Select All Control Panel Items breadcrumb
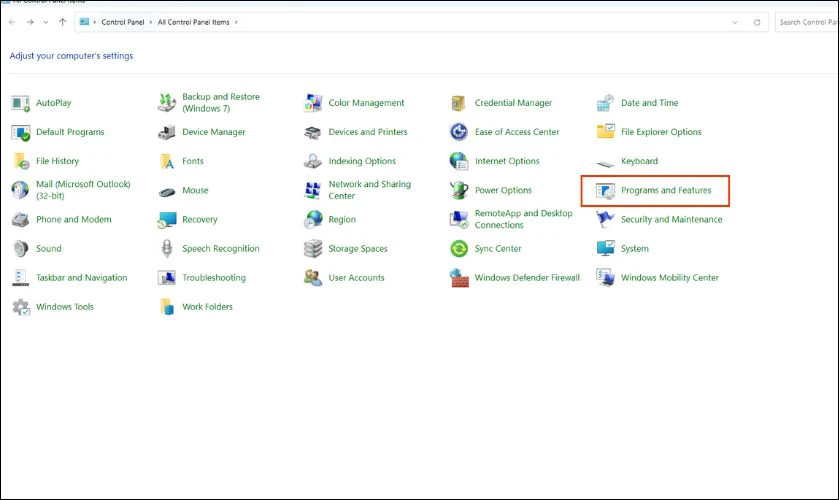The image size is (840, 500). coord(194,22)
